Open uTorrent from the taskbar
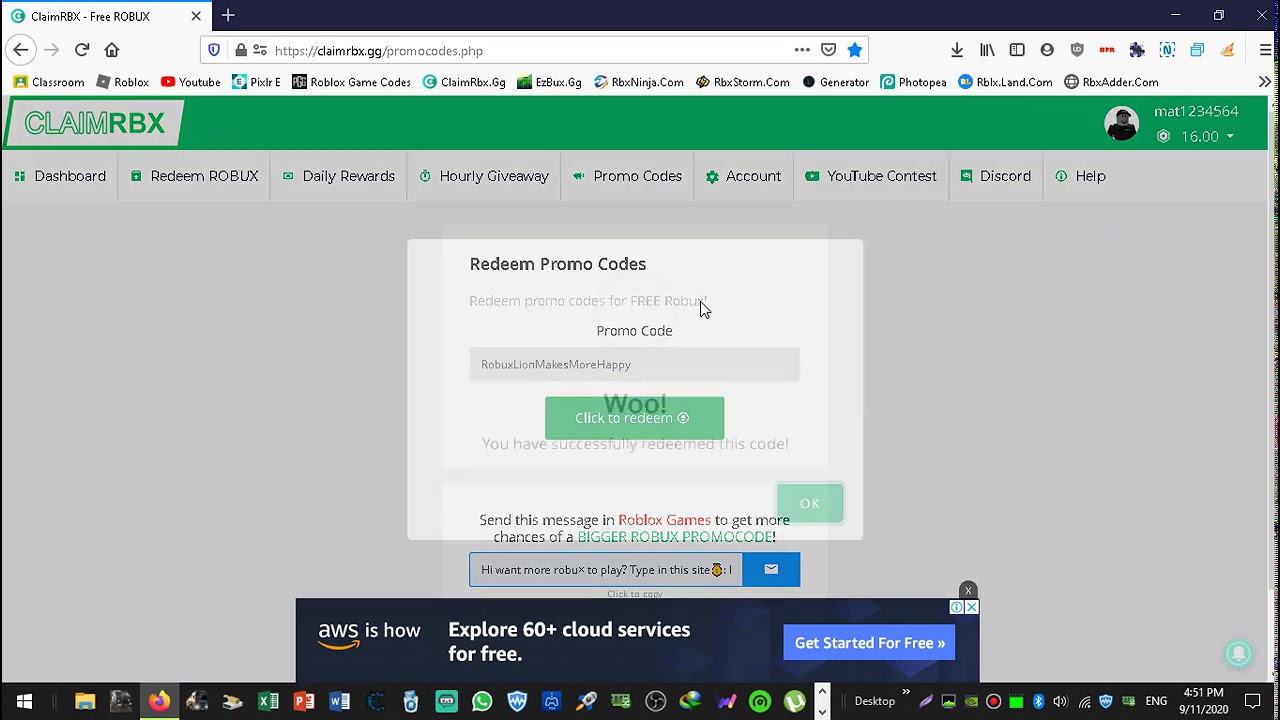Screen dimensions: 1280x720 (795, 702)
